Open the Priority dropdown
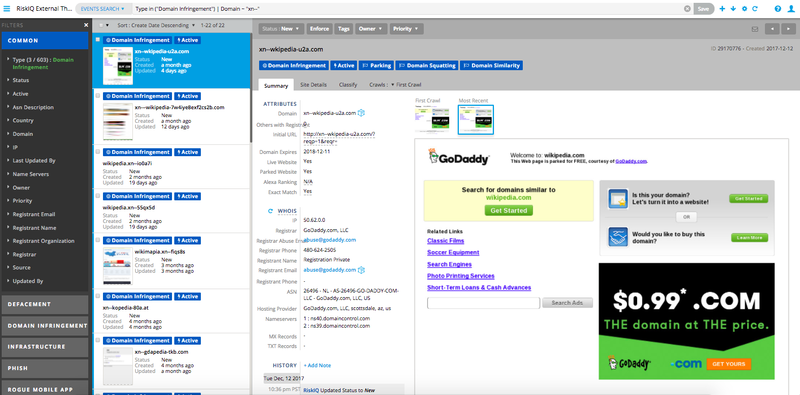 tap(407, 29)
